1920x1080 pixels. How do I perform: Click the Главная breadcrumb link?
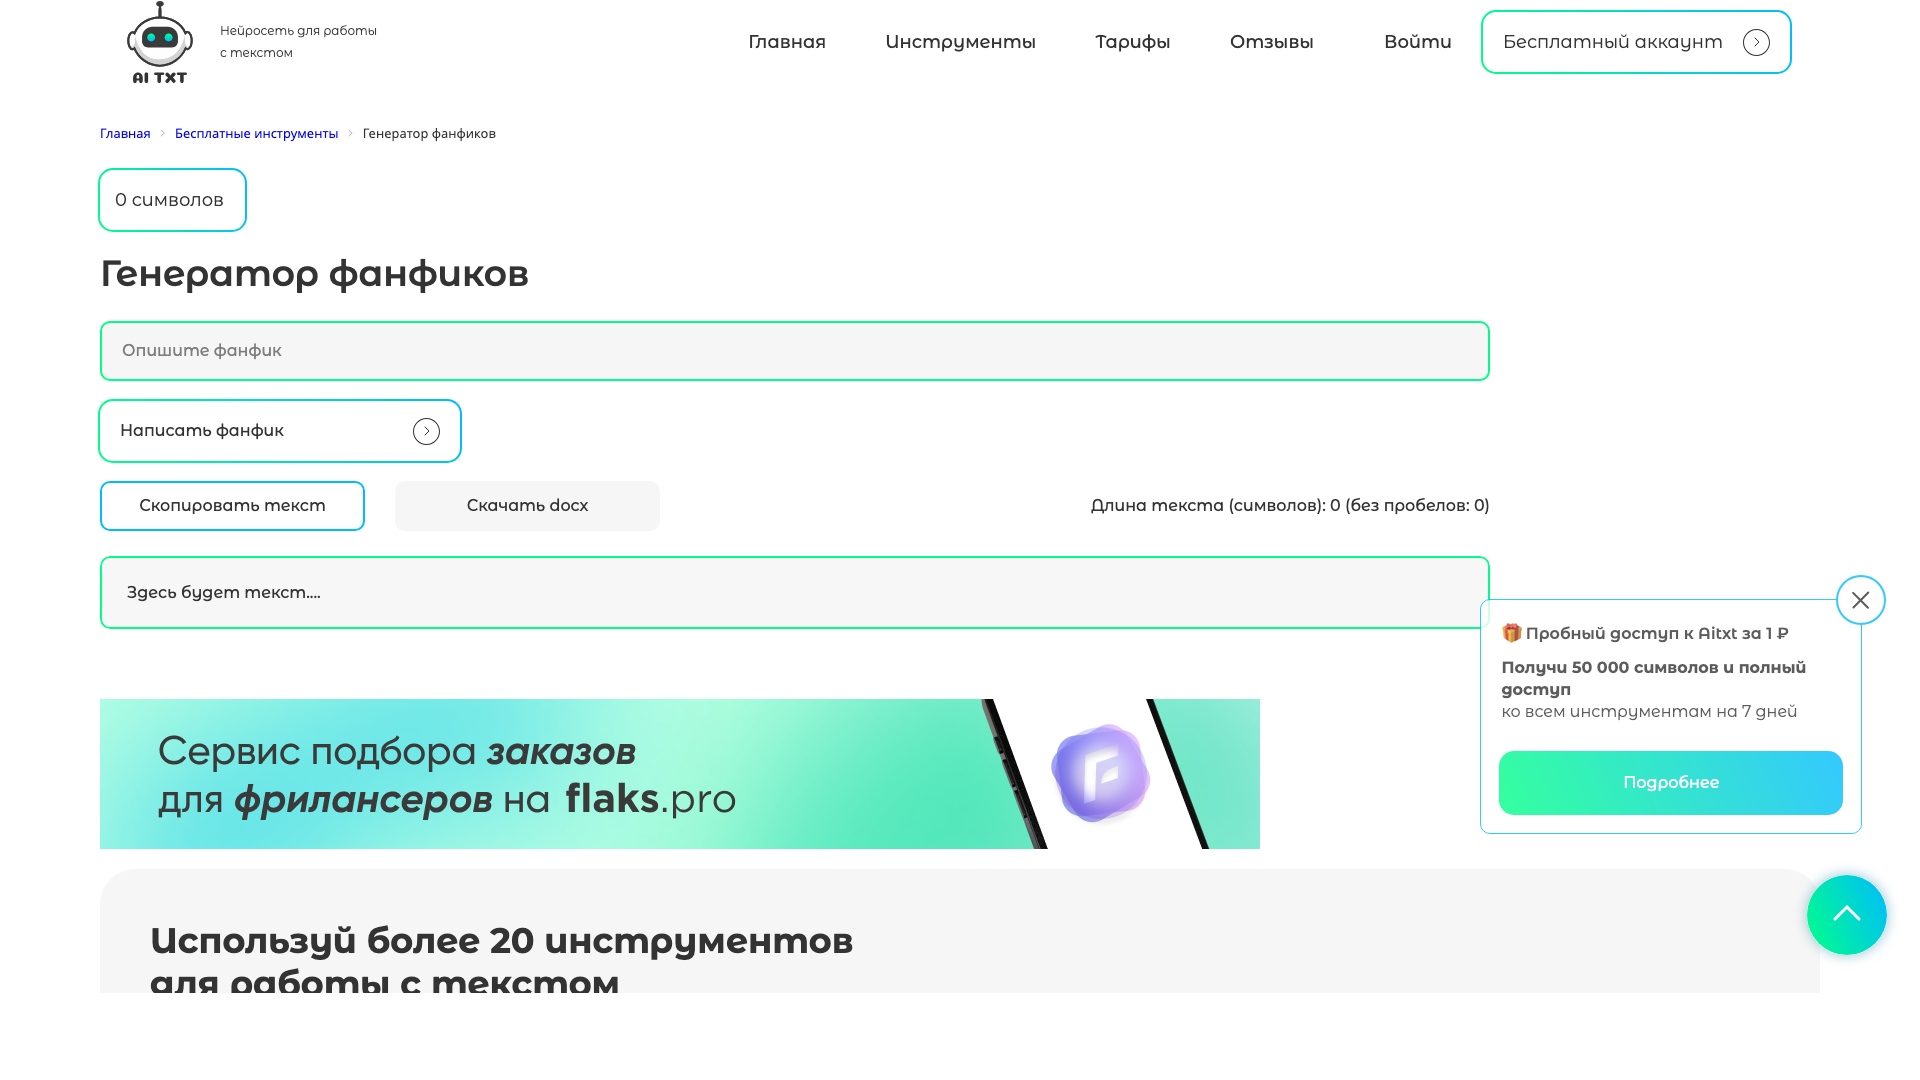pos(125,134)
